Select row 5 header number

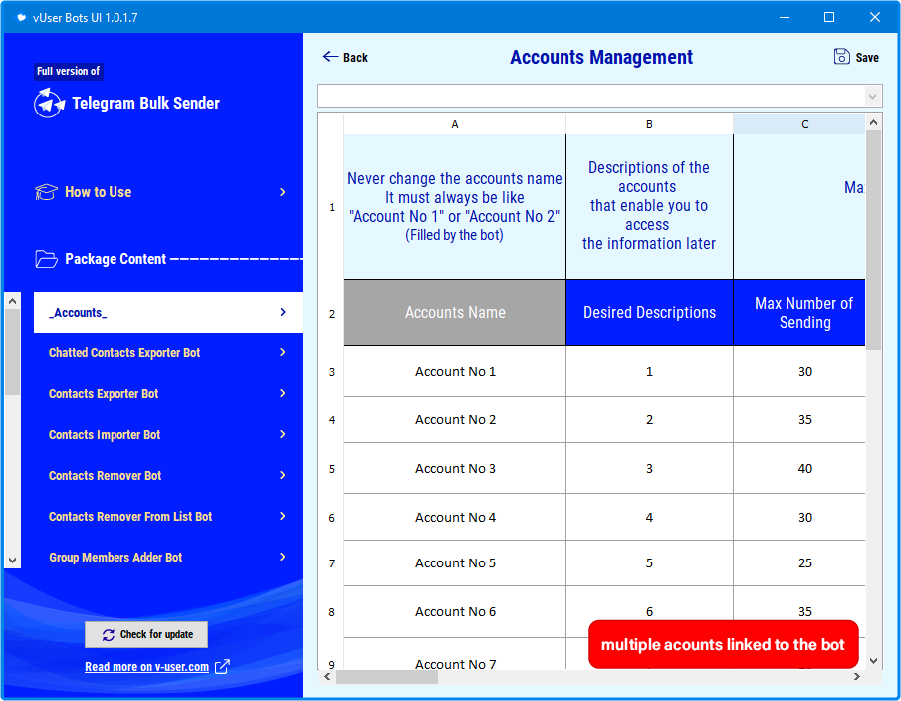point(332,469)
